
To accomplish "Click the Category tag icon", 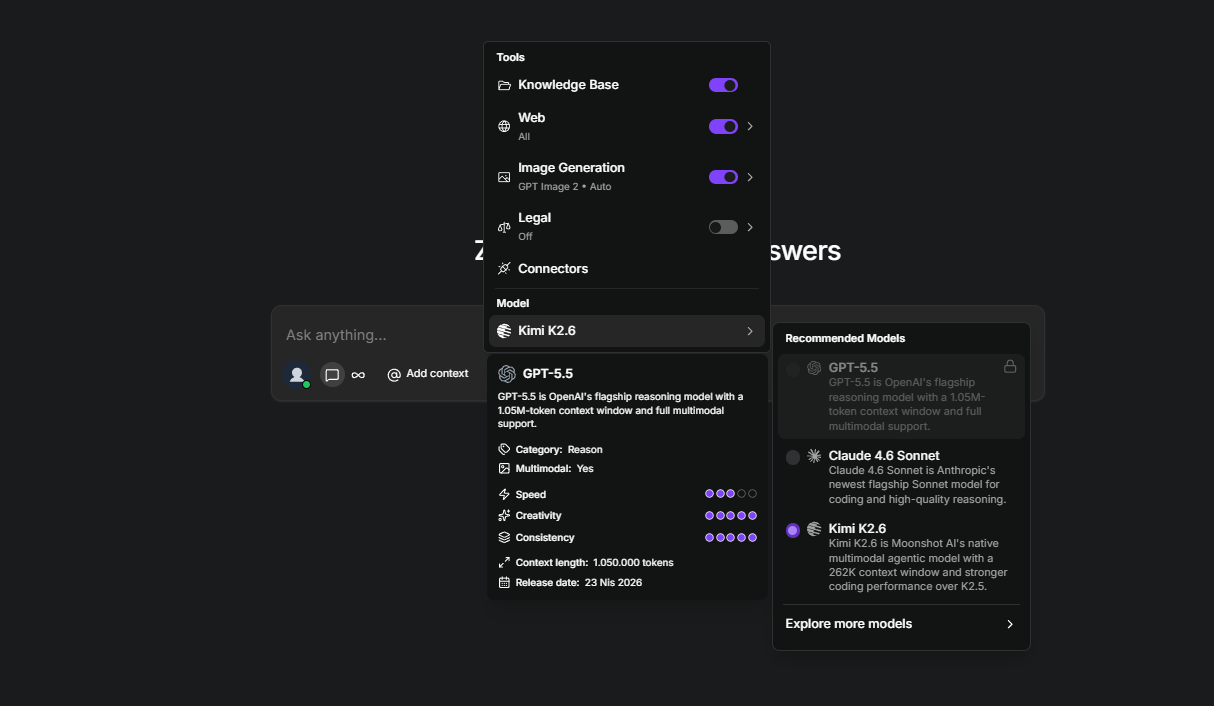I will pyautogui.click(x=504, y=449).
